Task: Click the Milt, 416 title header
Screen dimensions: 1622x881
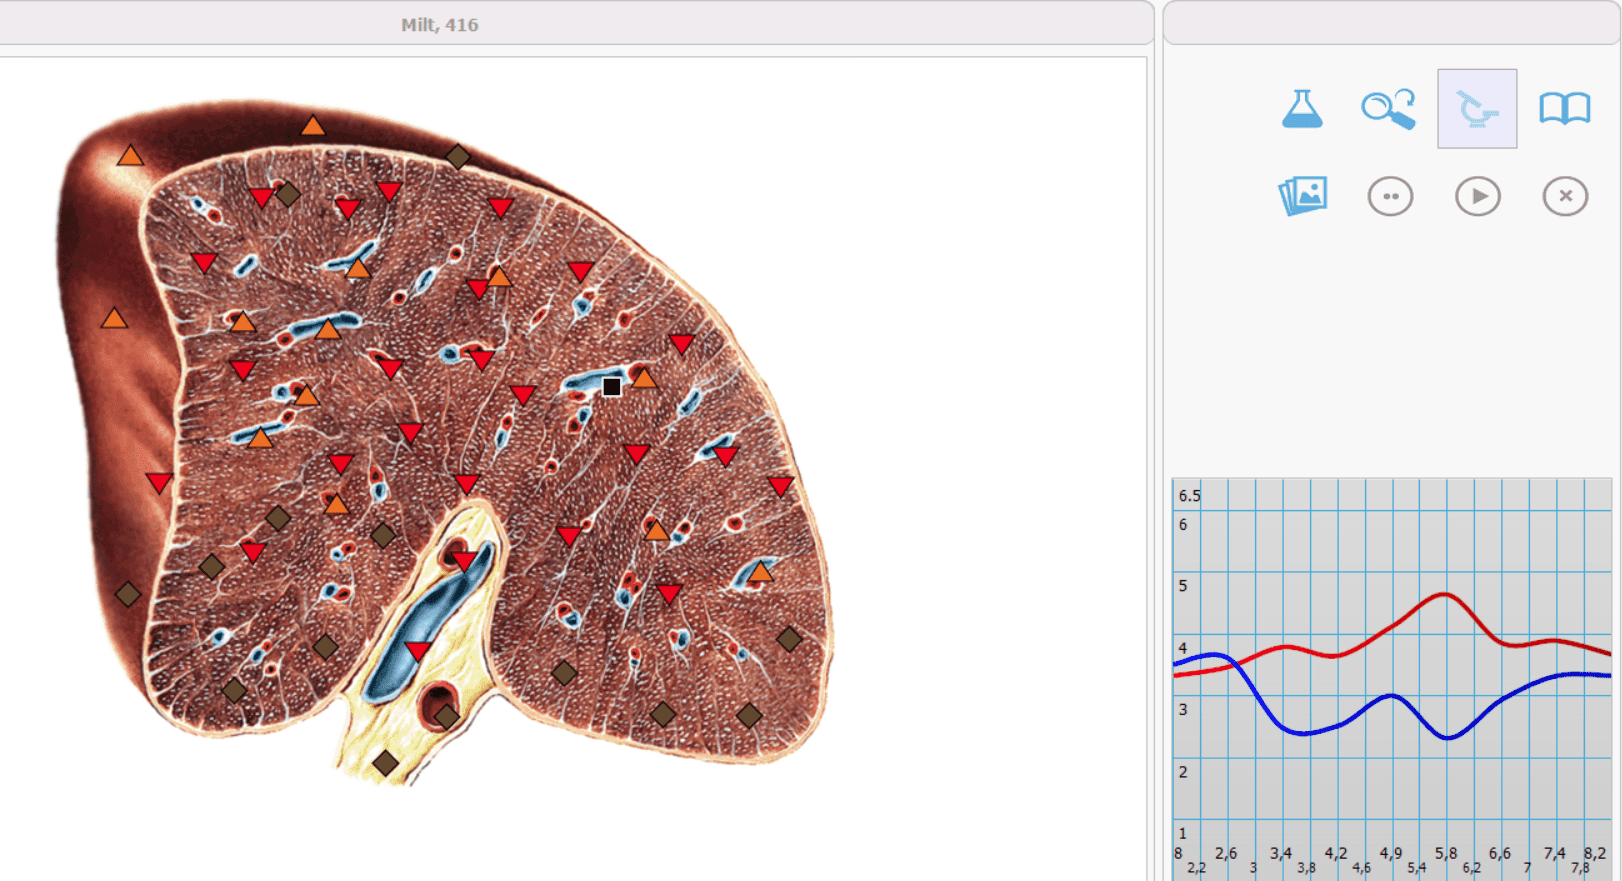Action: click(x=440, y=25)
